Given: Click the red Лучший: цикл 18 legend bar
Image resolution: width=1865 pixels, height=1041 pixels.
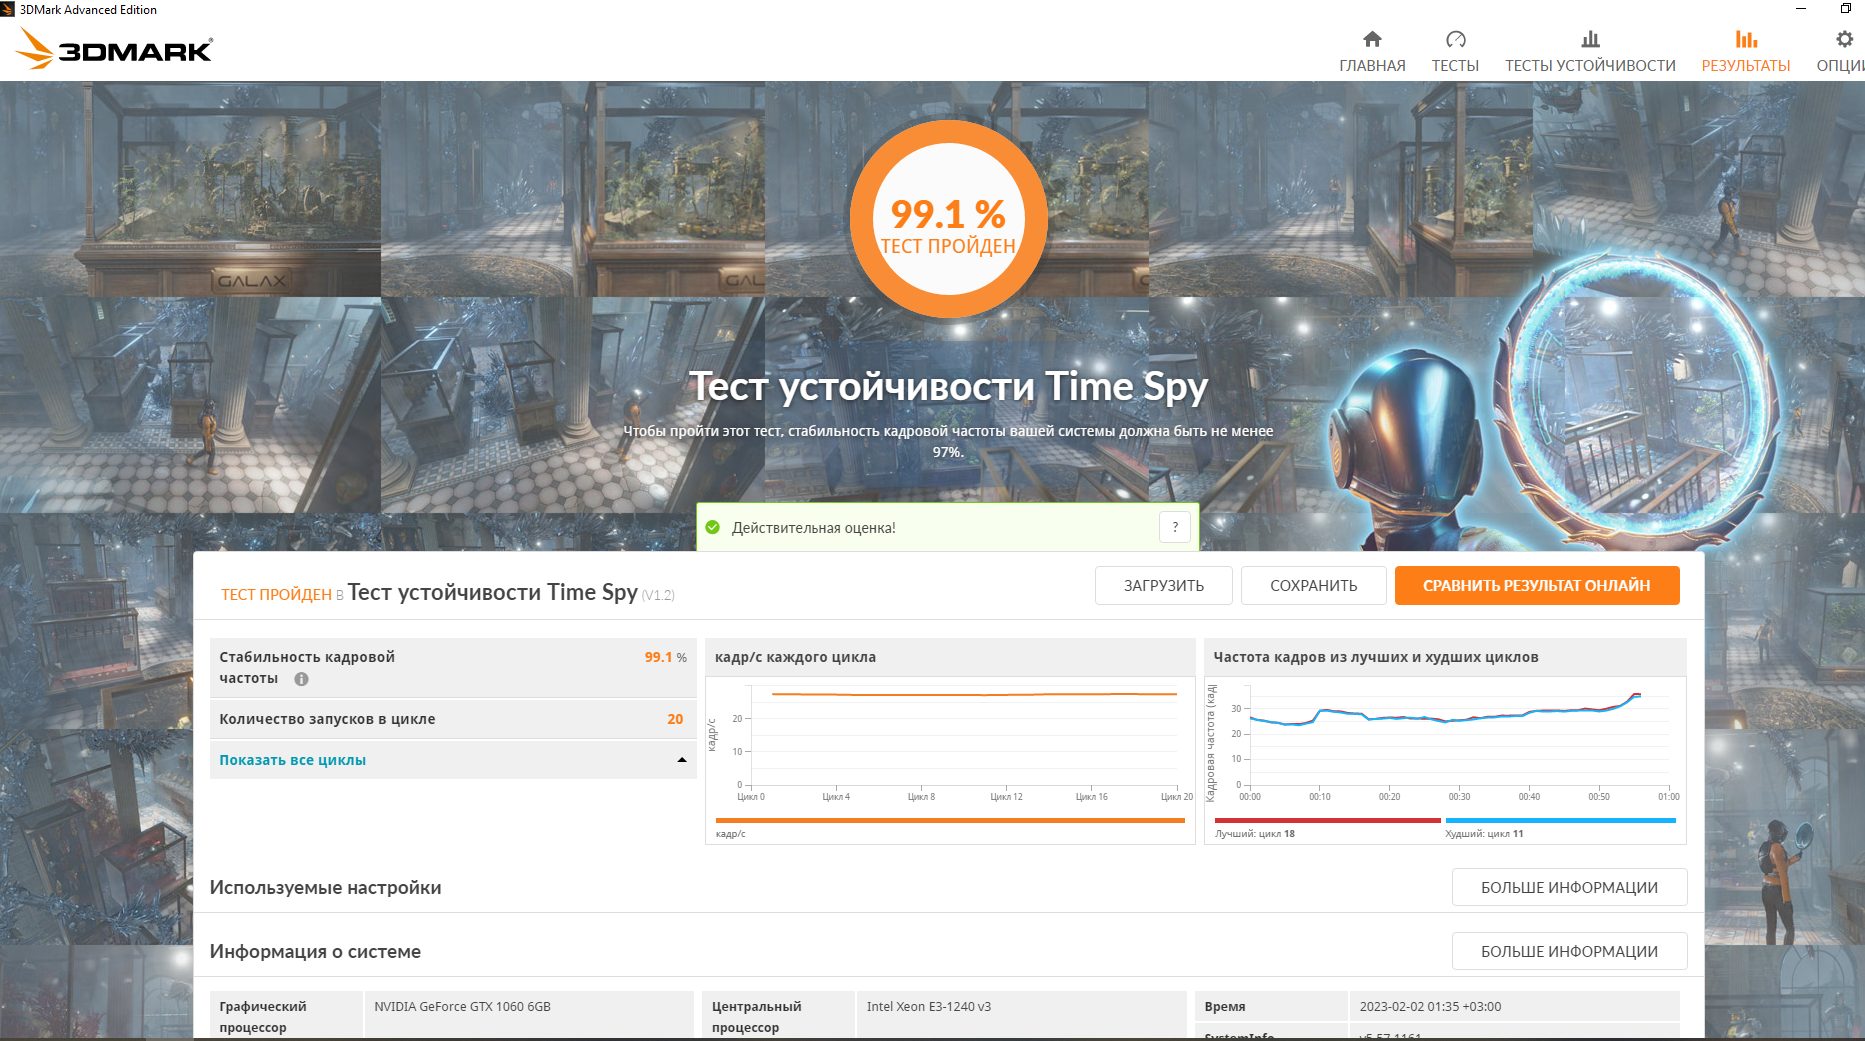Looking at the screenshot, I should 1327,821.
